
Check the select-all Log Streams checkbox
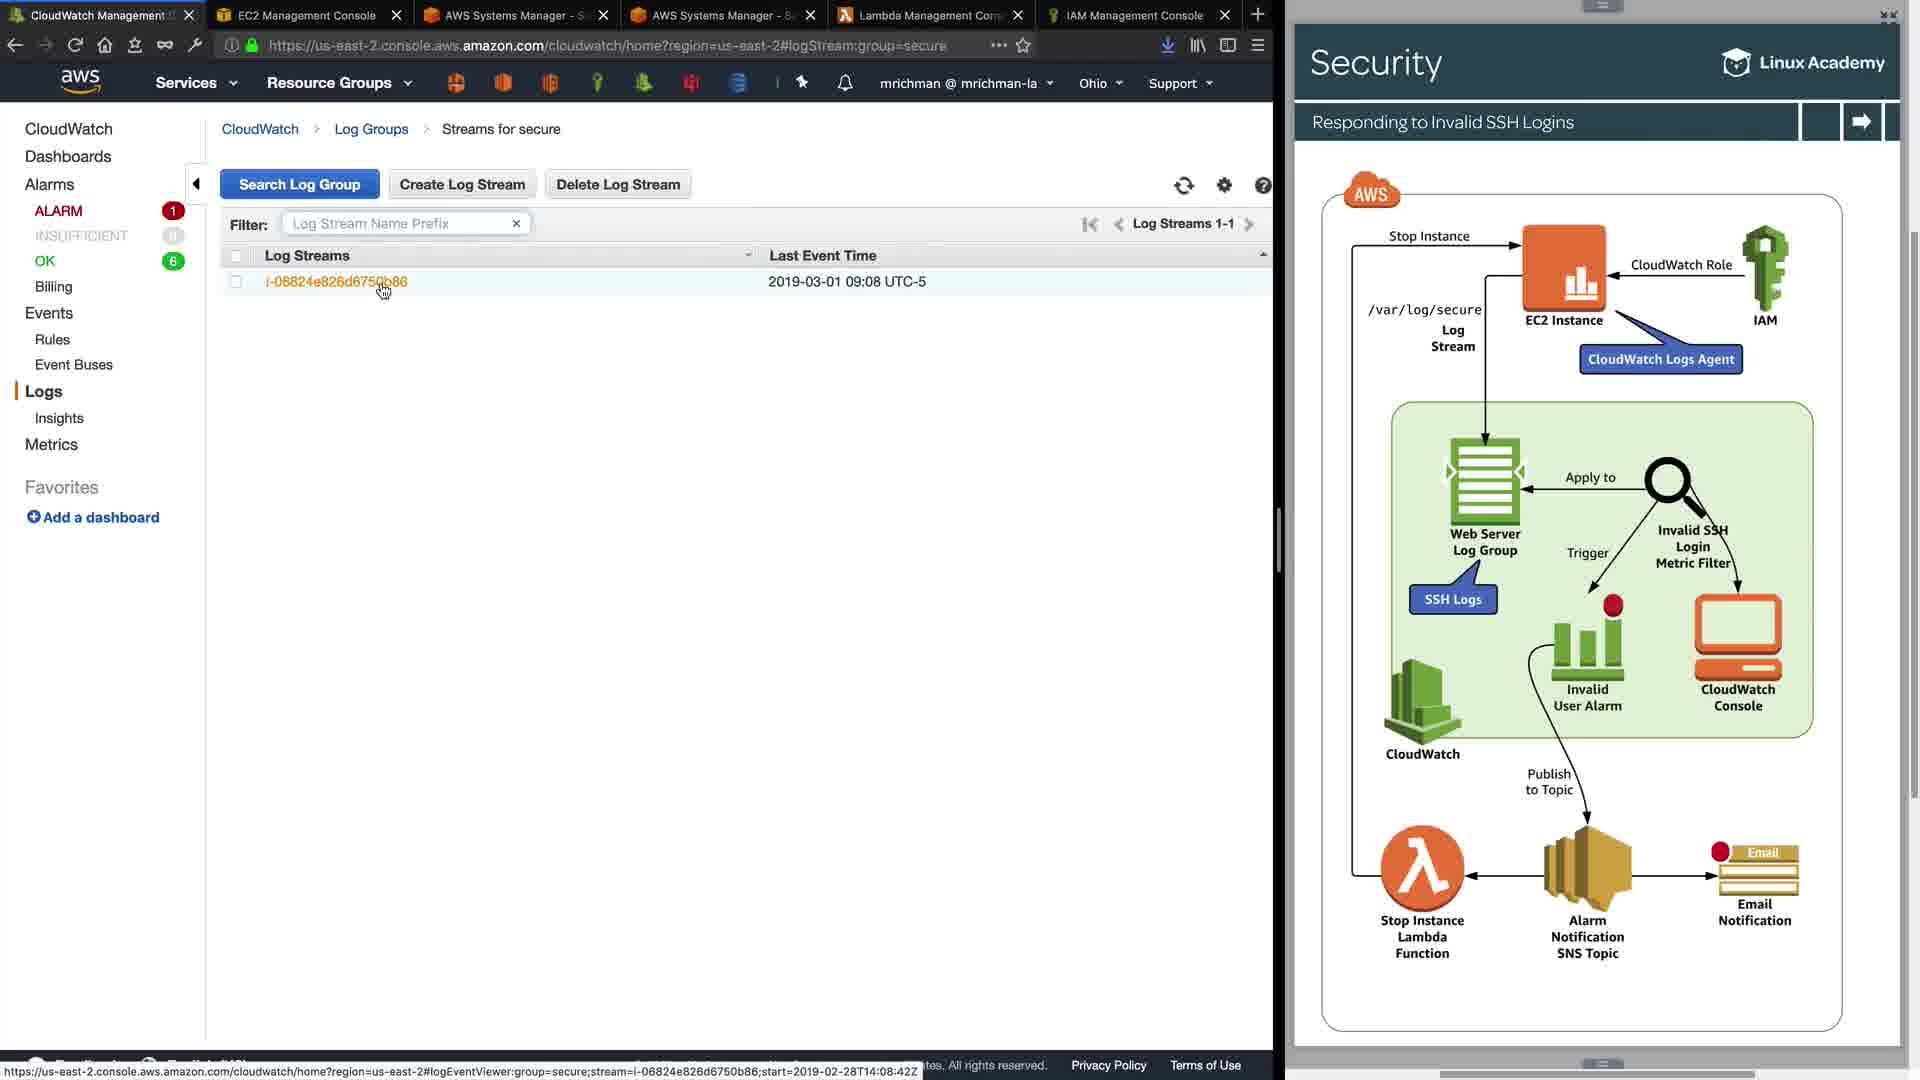(x=236, y=256)
